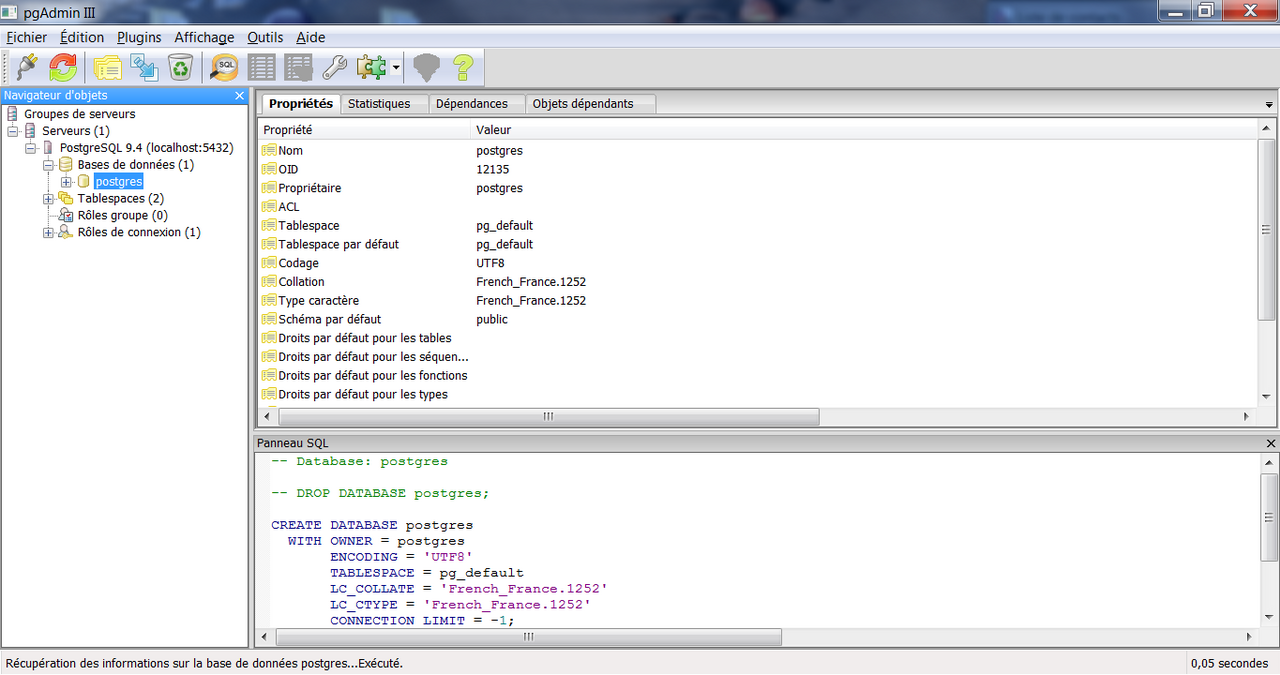
Task: Select PostgreSQL 9.4 (localhost:5432) server
Action: click(x=147, y=148)
